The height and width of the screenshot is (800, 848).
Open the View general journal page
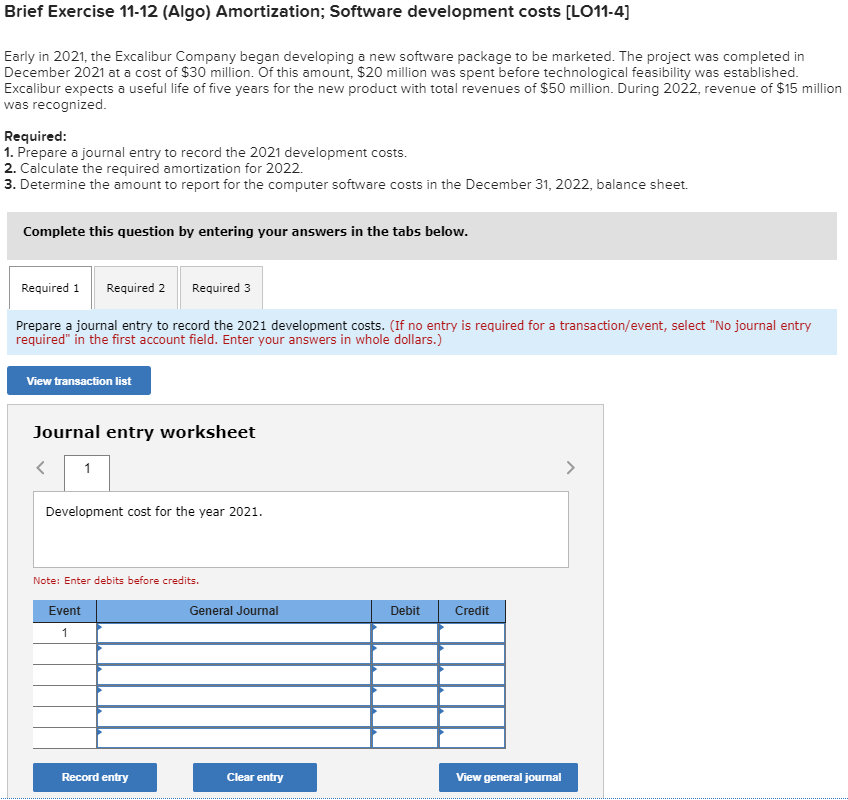click(x=508, y=777)
